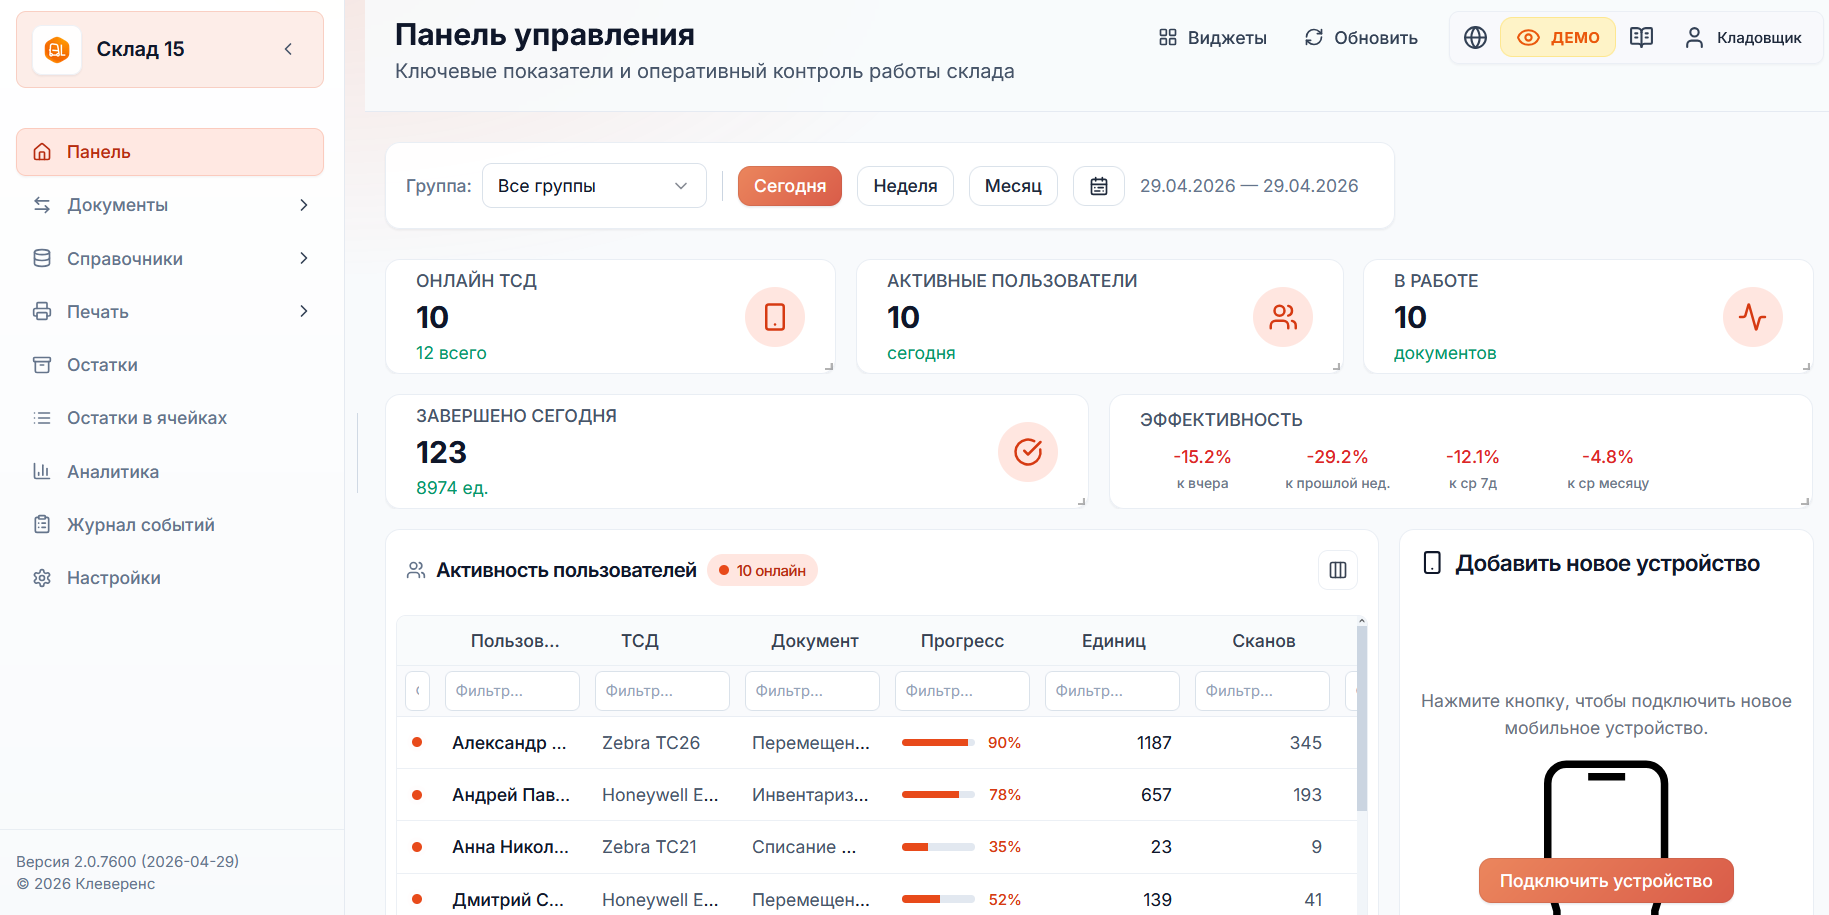The width and height of the screenshot is (1829, 915).
Task: Focus the filter field under Пользов...
Action: (512, 691)
